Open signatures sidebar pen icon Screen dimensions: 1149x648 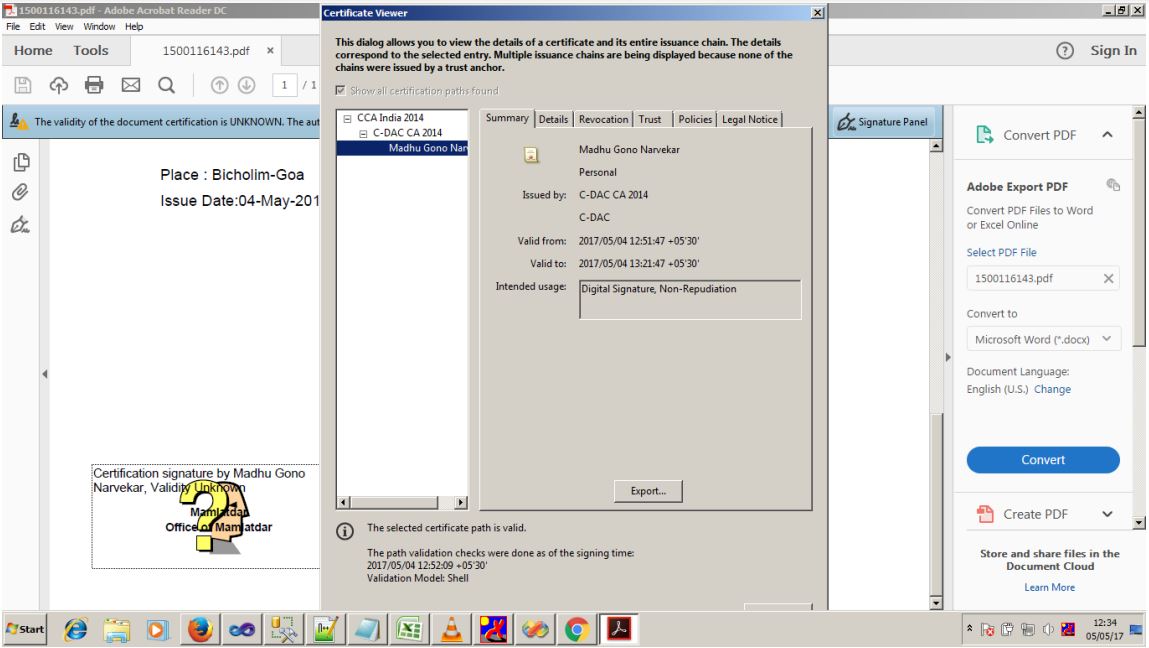21,224
